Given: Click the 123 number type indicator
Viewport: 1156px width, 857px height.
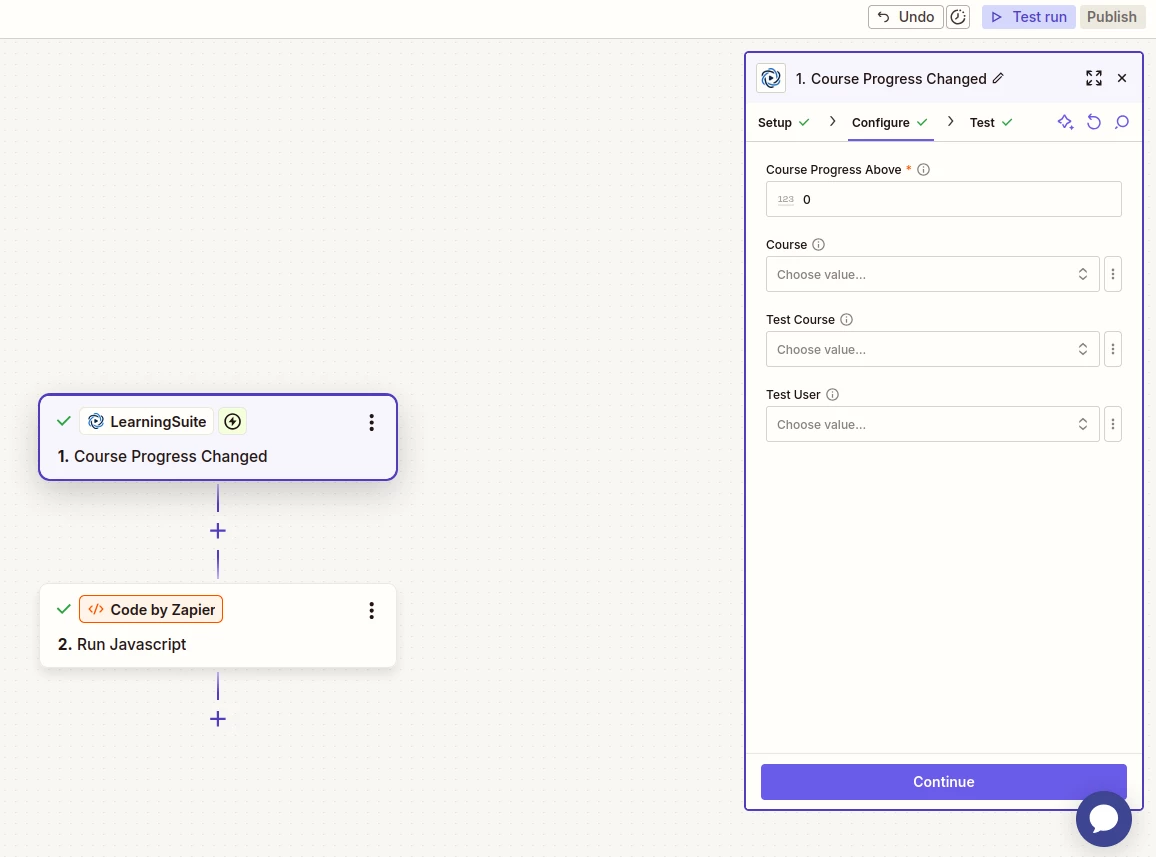Looking at the screenshot, I should pyautogui.click(x=786, y=199).
